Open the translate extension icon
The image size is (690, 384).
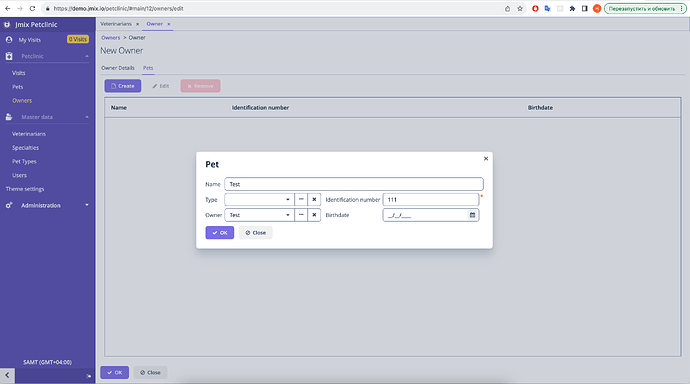(547, 8)
